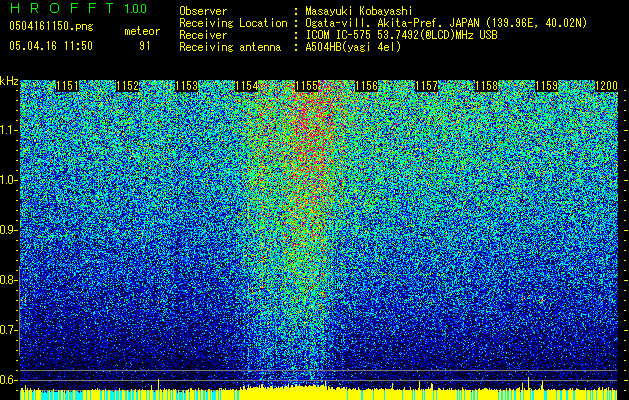
Task: Click the 1157 time marker
Action: 426,86
